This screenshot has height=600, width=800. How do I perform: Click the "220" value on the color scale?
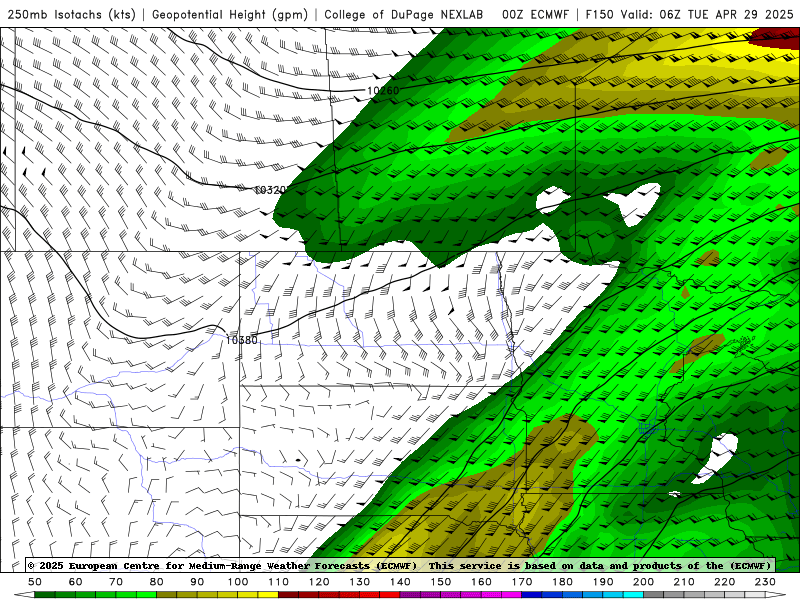pos(724,582)
